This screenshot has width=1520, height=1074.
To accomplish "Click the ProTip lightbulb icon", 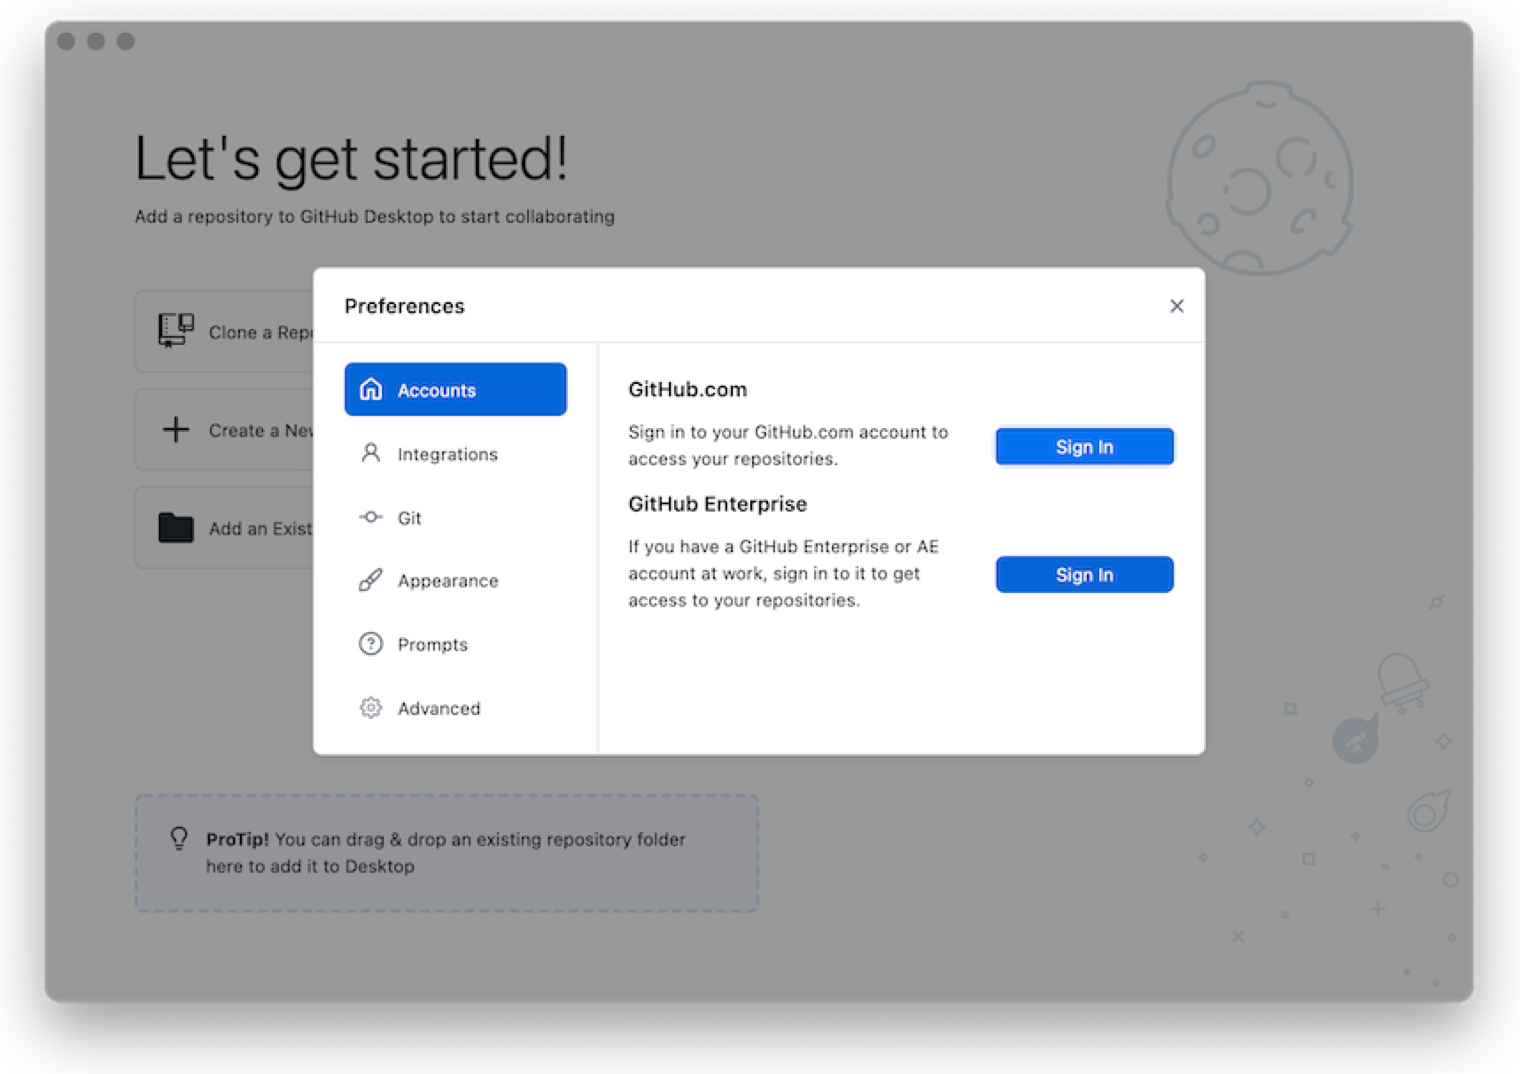I will [179, 838].
